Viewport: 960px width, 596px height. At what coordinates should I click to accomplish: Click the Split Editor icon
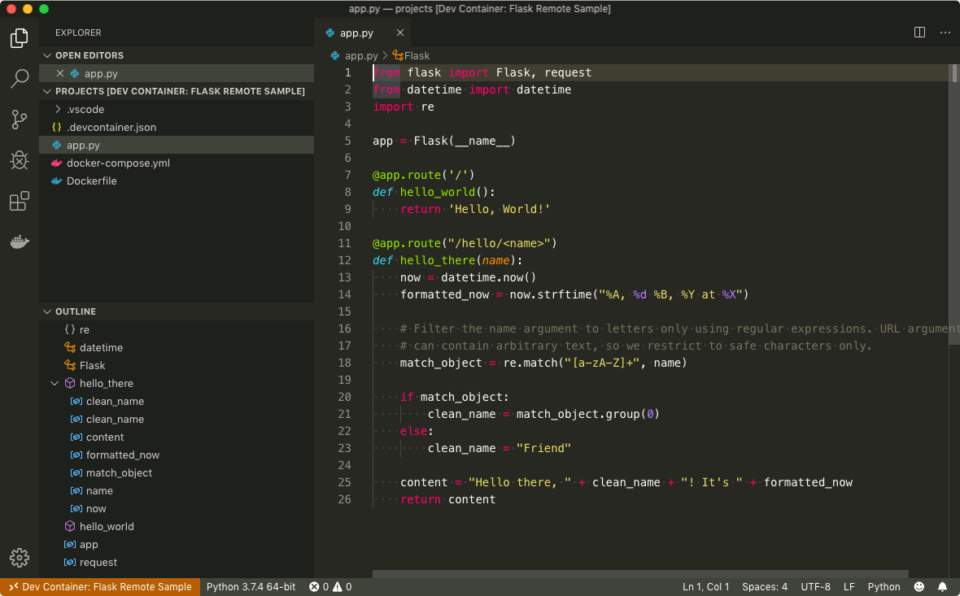tap(919, 32)
